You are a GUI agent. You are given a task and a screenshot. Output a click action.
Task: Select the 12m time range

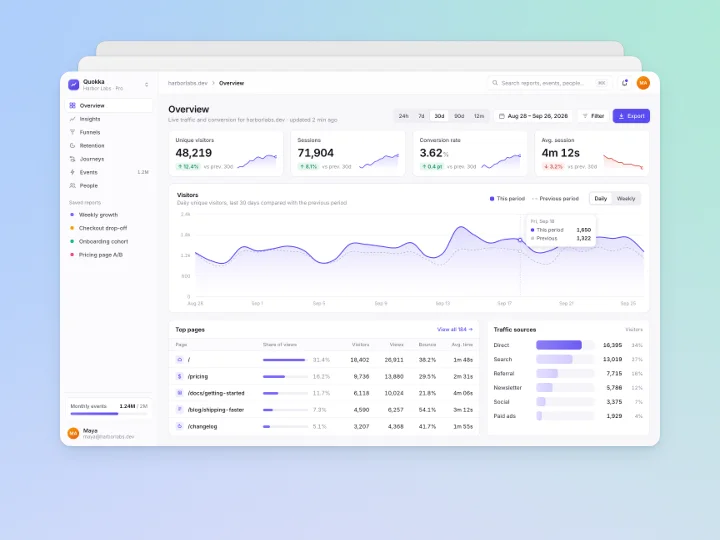point(479,116)
